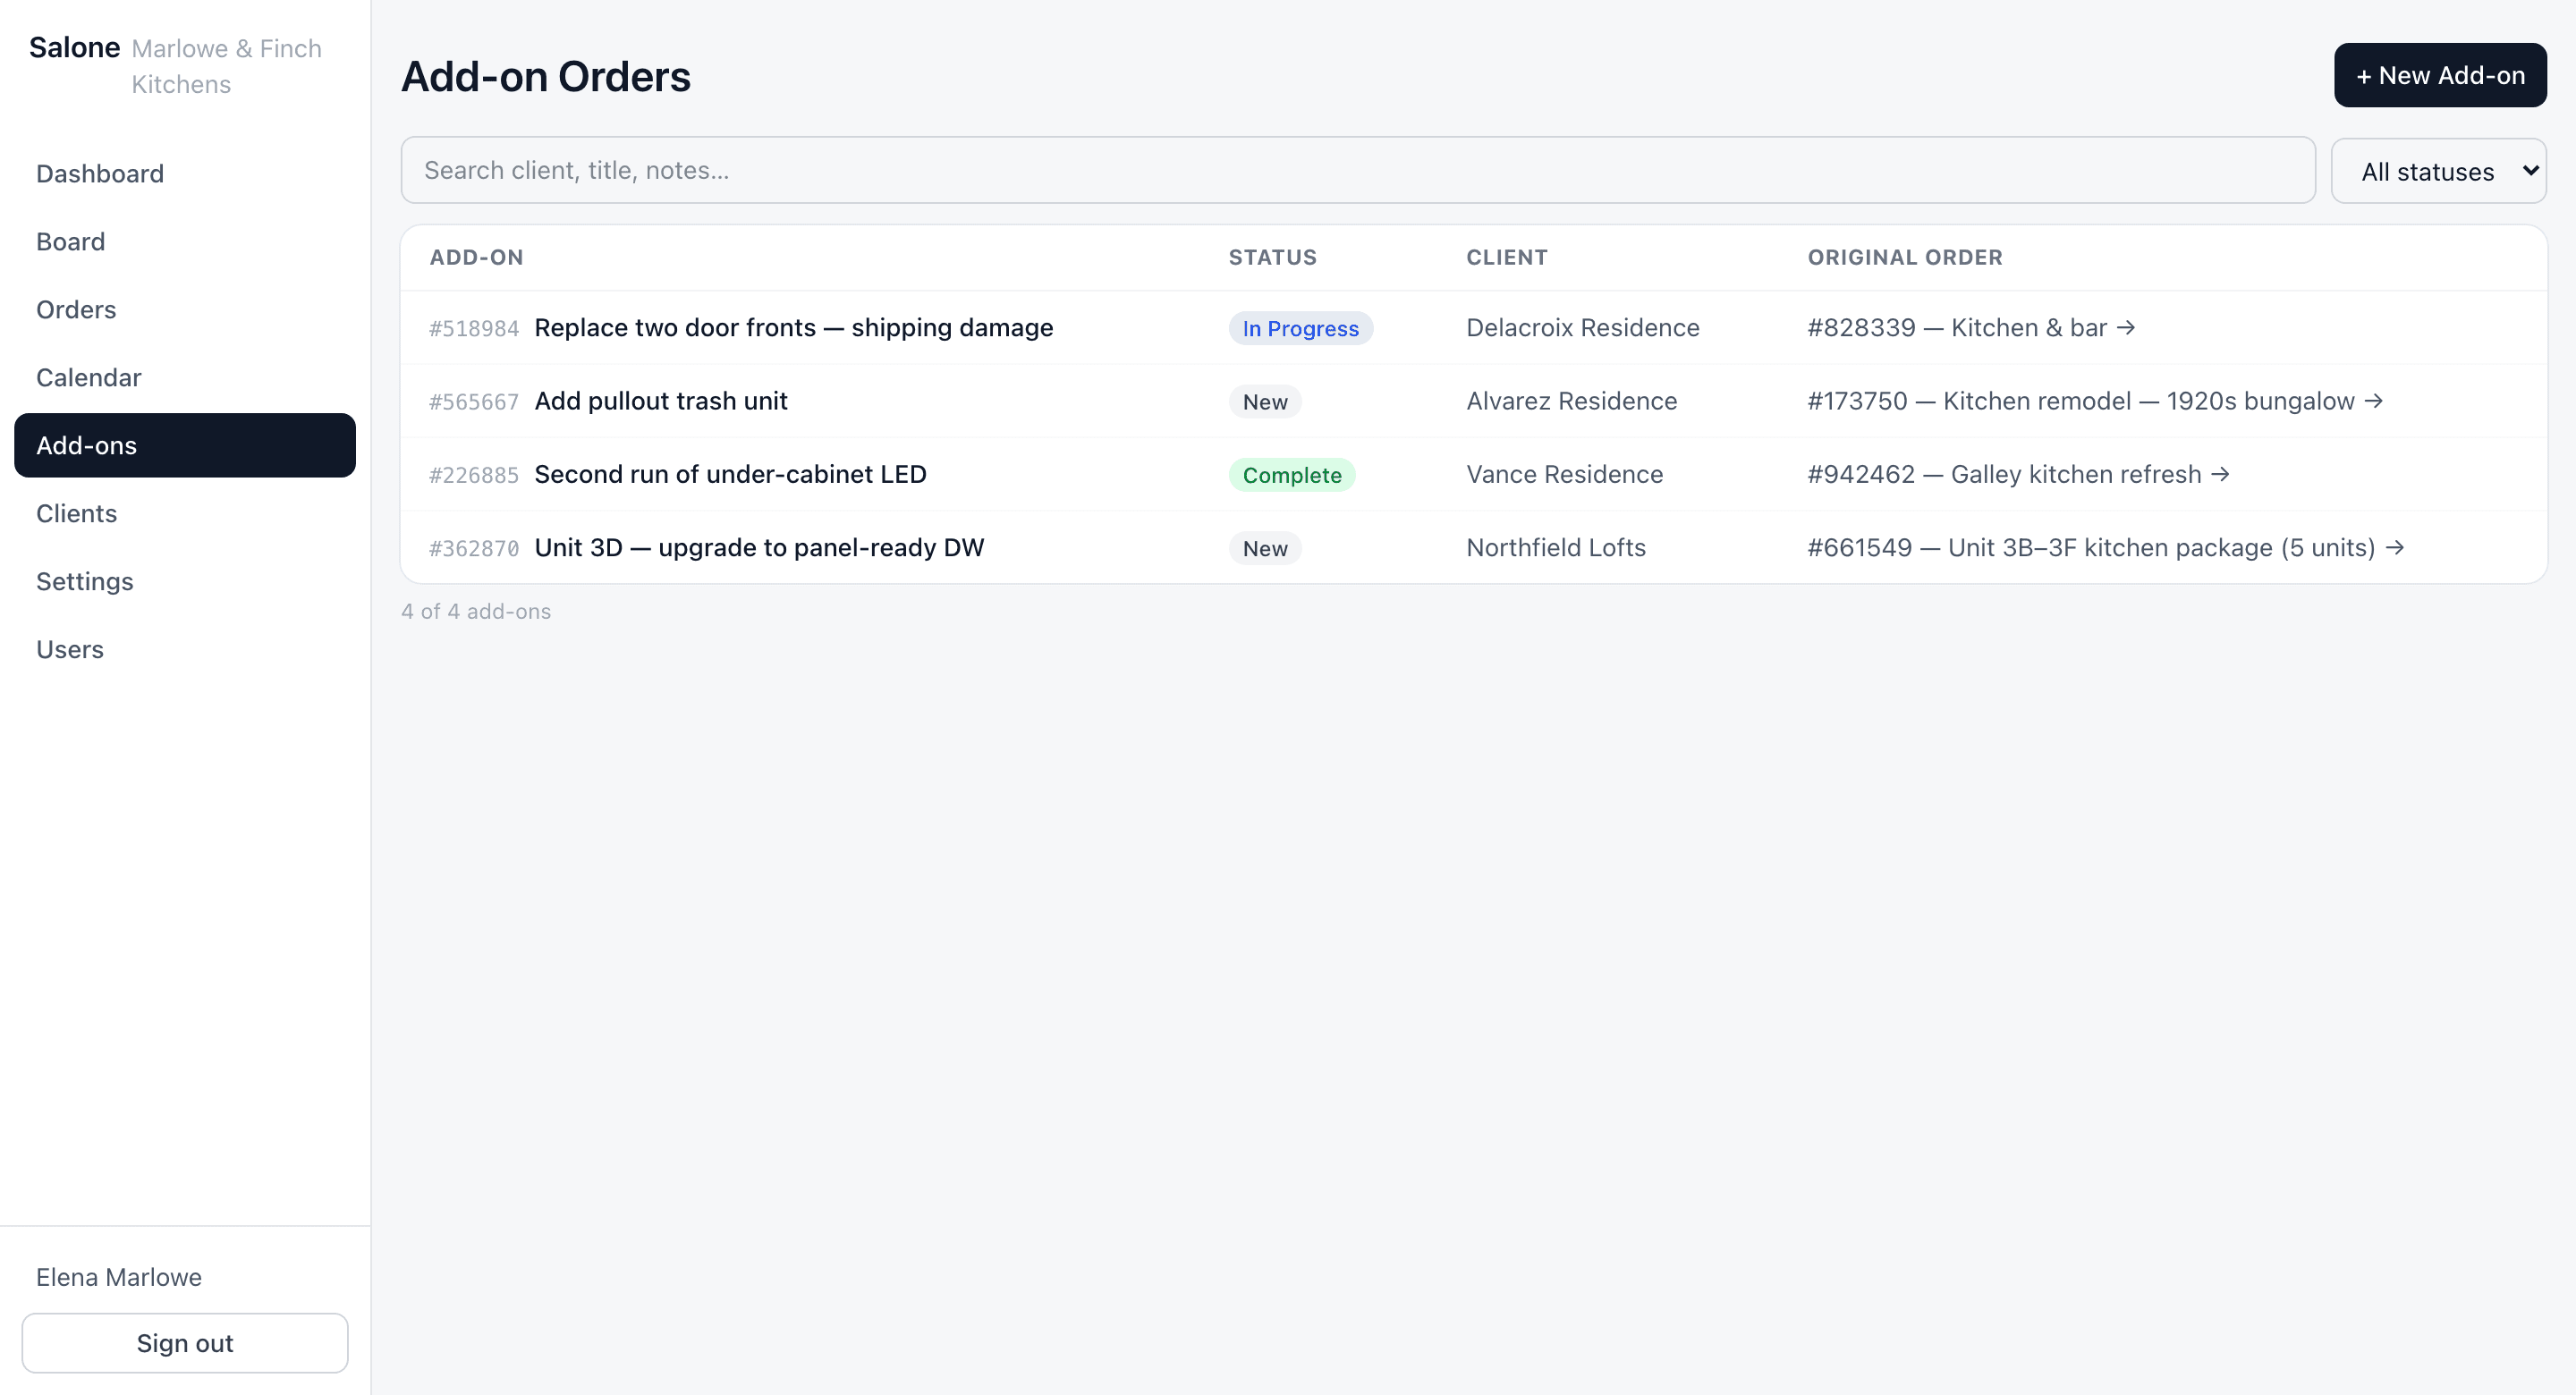The height and width of the screenshot is (1395, 2576).
Task: Open the Clients page
Action: click(x=185, y=514)
